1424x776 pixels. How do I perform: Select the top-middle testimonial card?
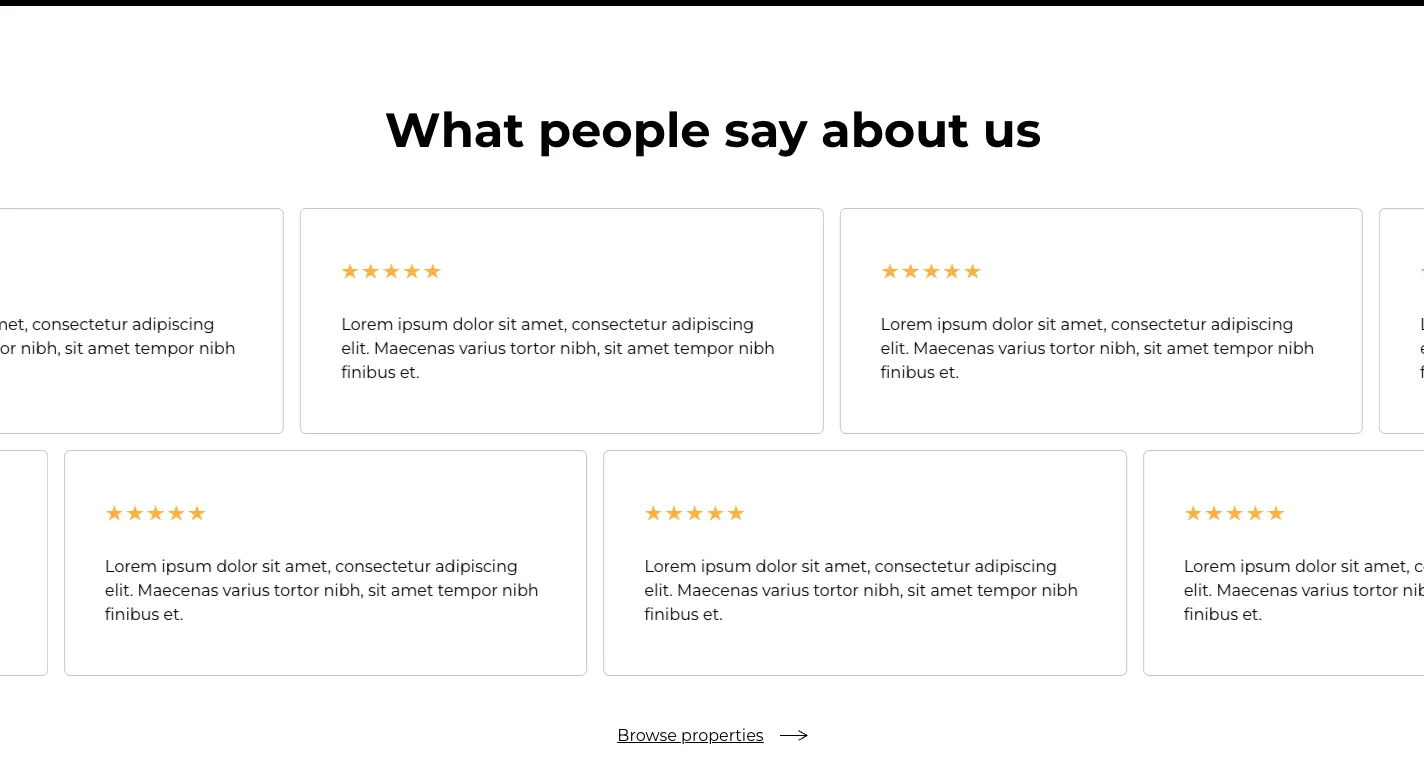(x=561, y=320)
